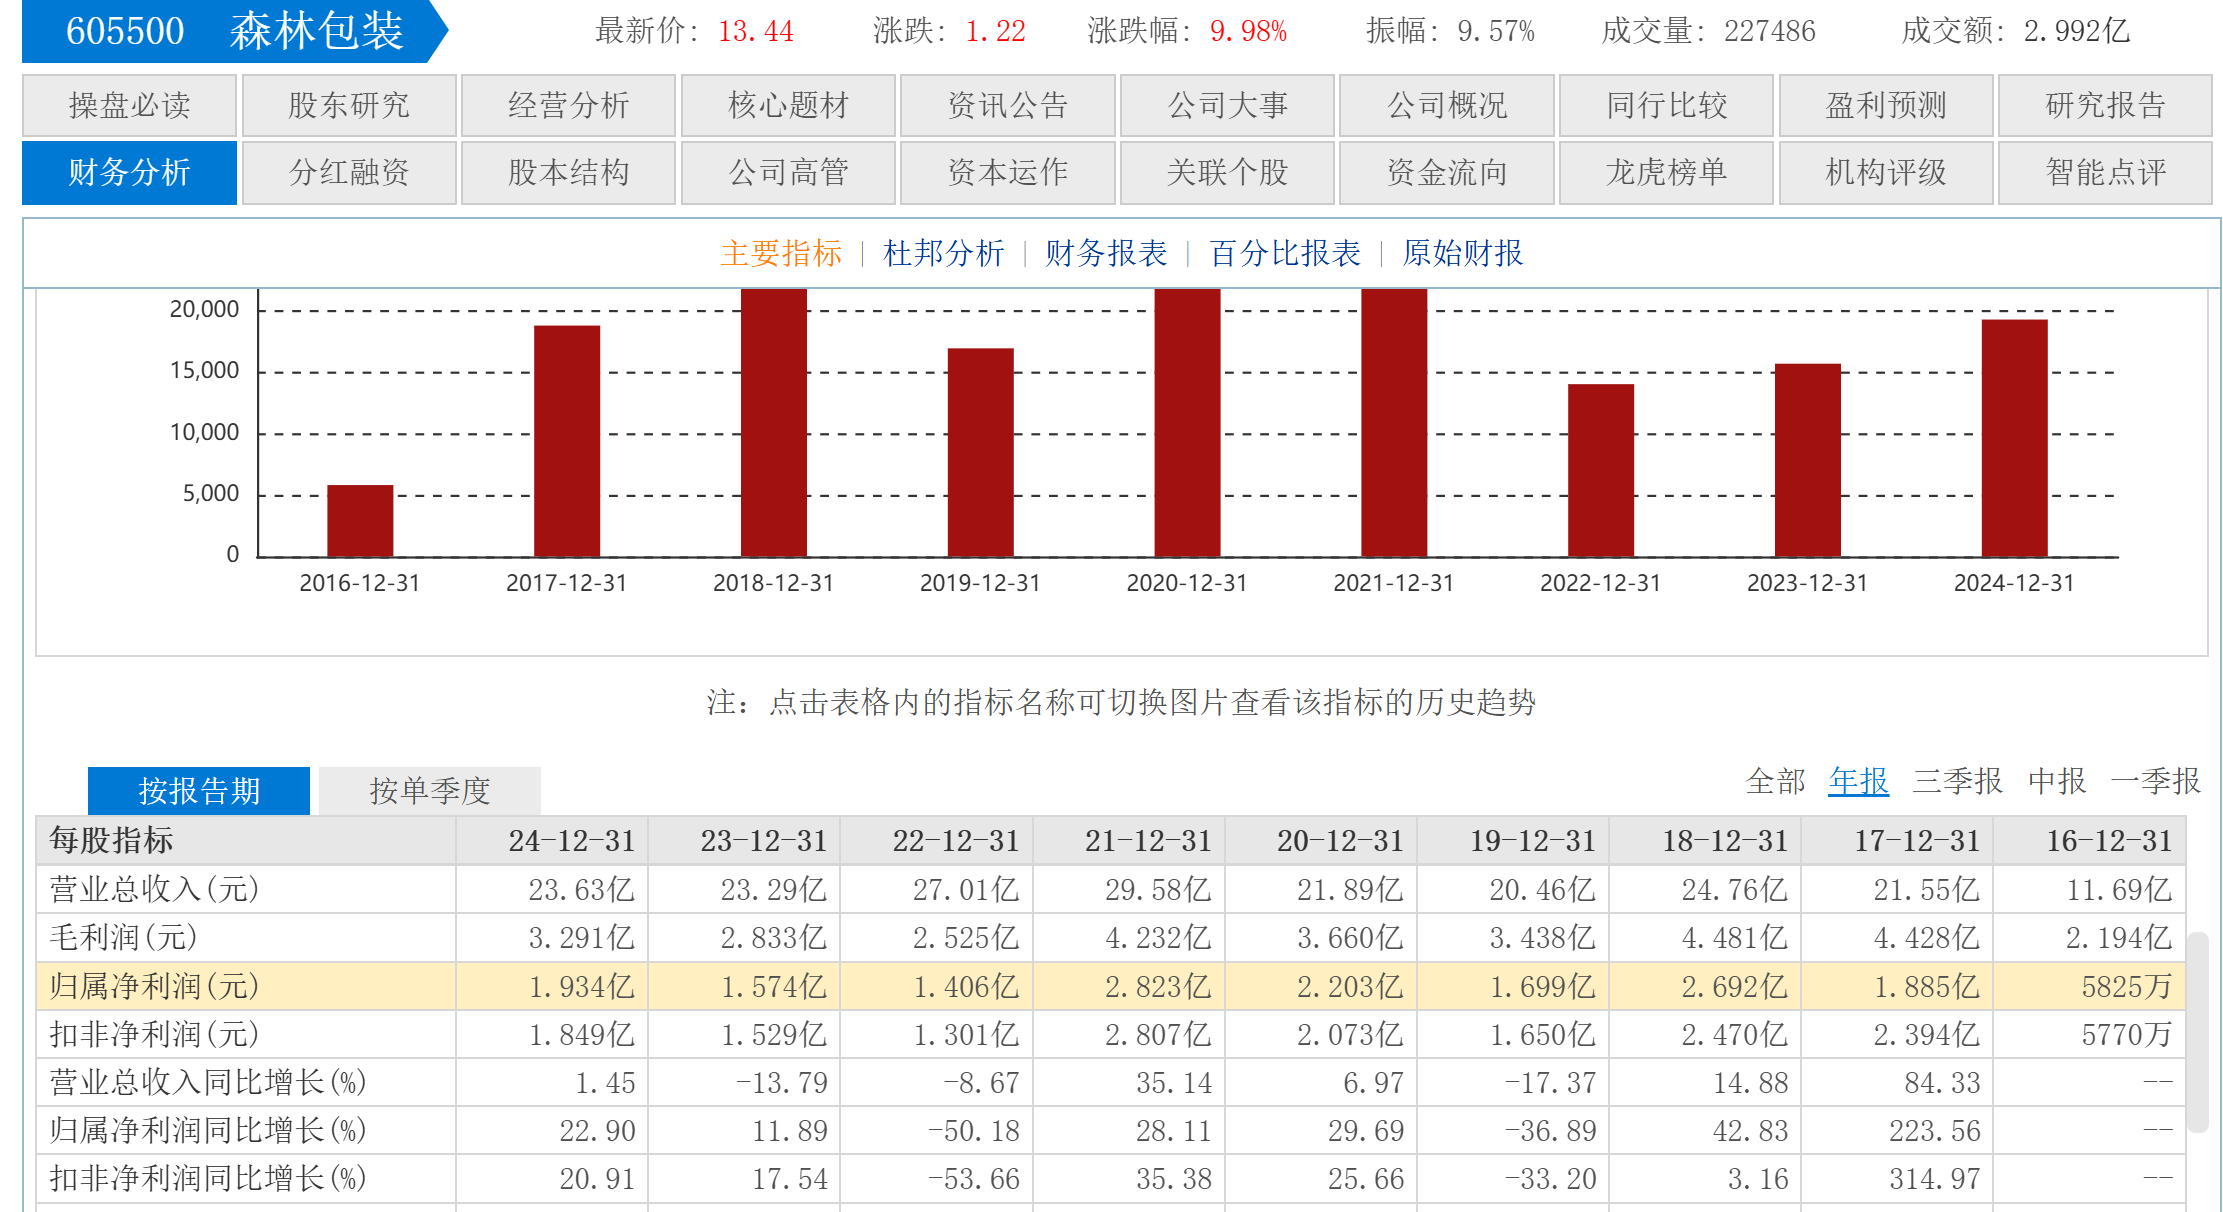
Task: Go to 杜邦分析 section
Action: click(943, 253)
